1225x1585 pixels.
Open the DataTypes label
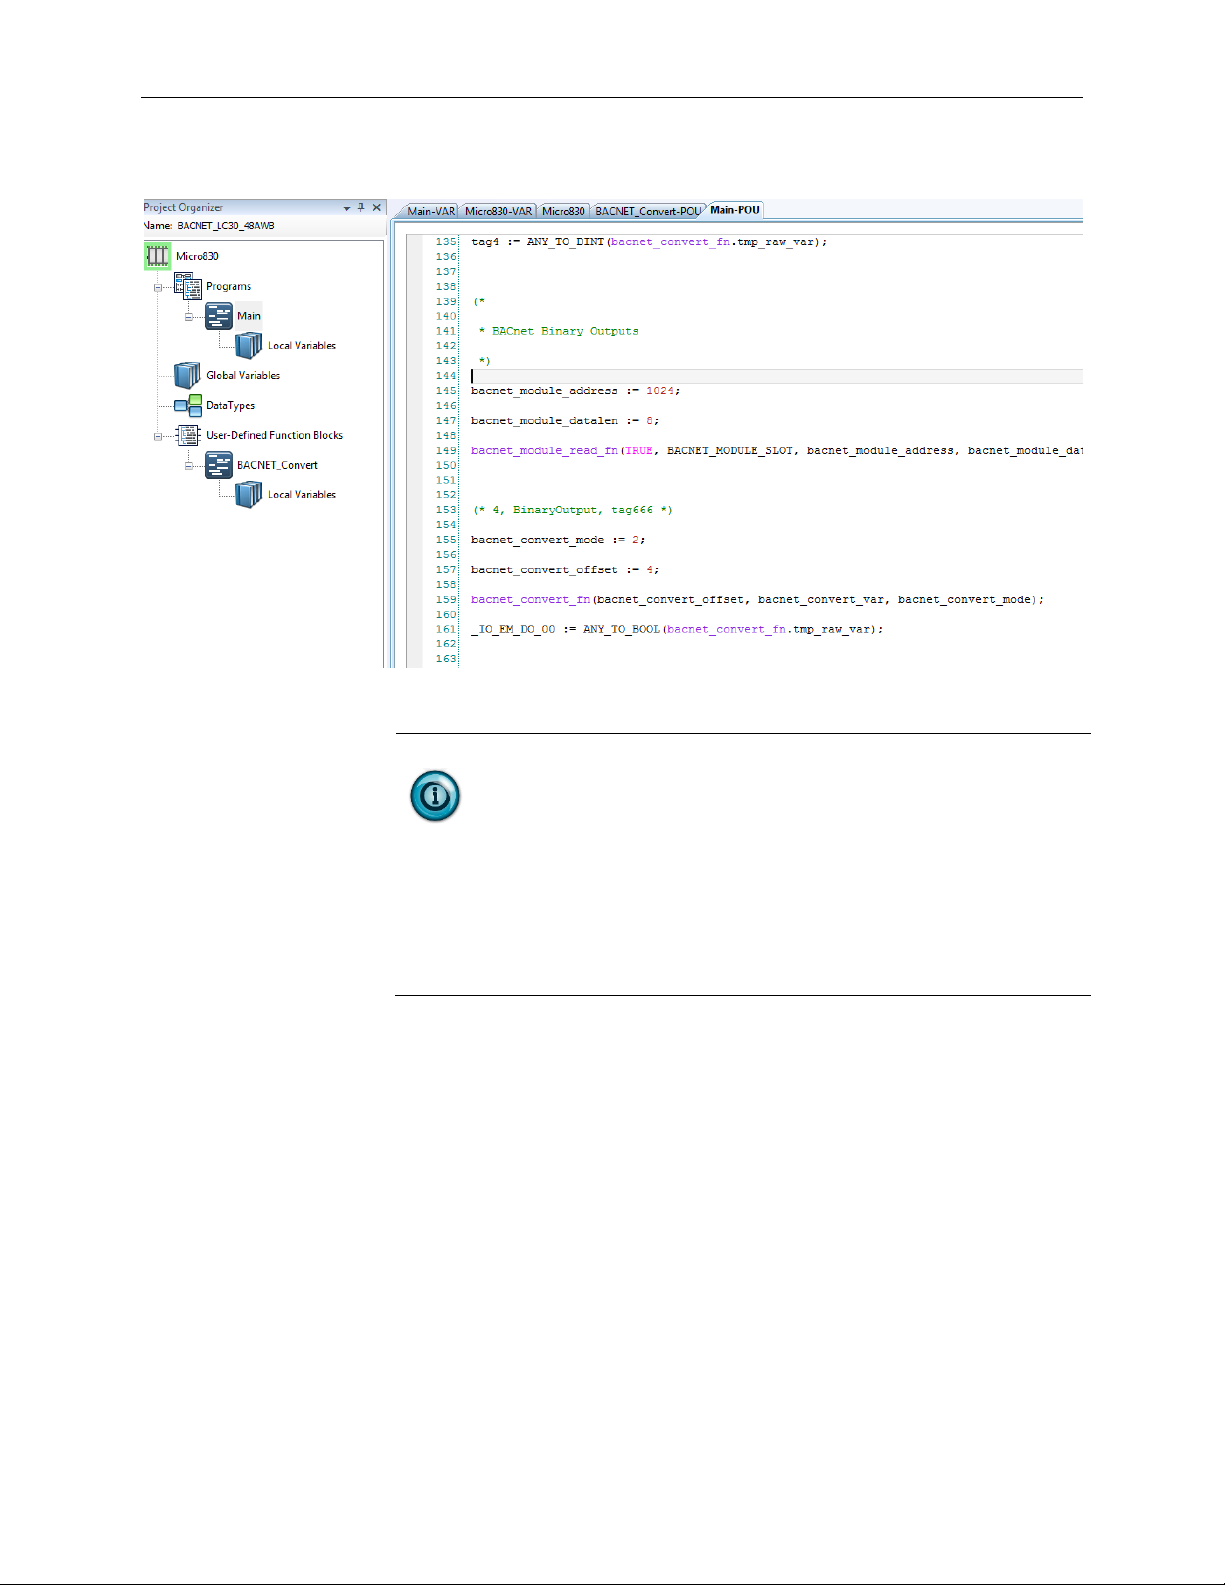(230, 406)
